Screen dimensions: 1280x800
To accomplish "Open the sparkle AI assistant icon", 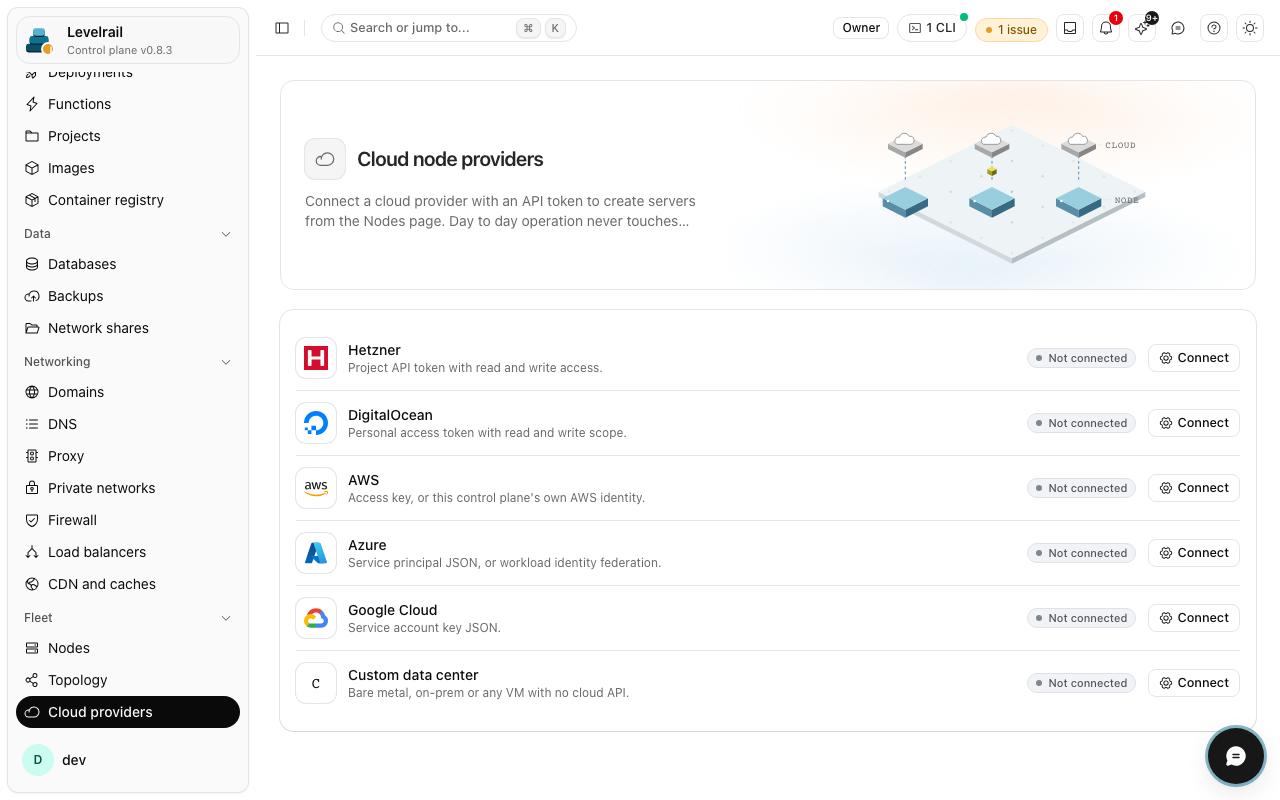I will [x=1142, y=28].
